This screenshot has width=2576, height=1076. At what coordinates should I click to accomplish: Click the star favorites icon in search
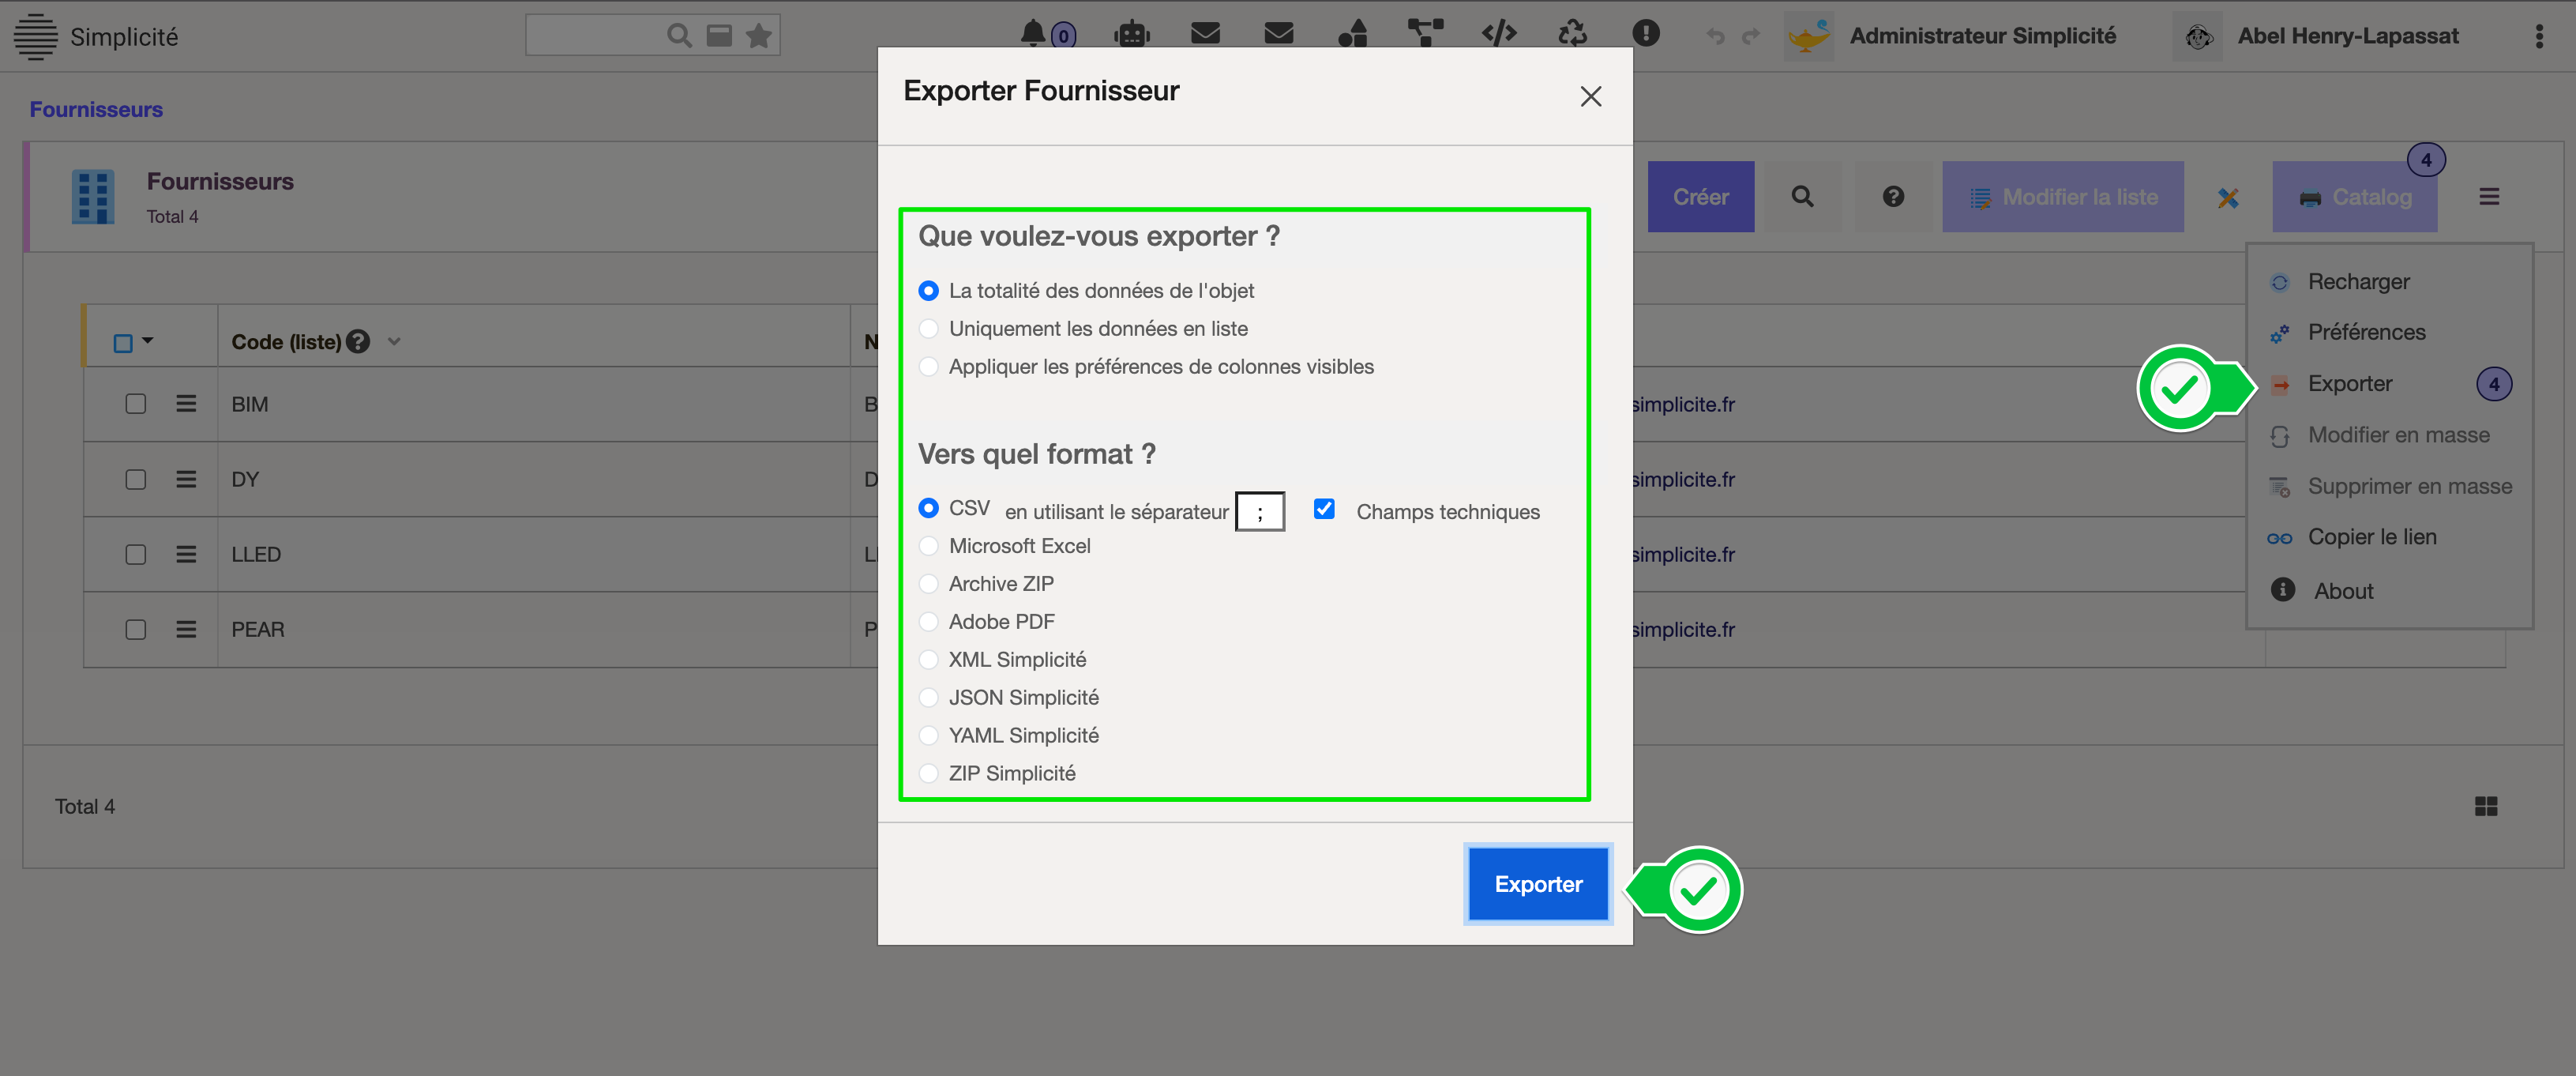[x=759, y=36]
